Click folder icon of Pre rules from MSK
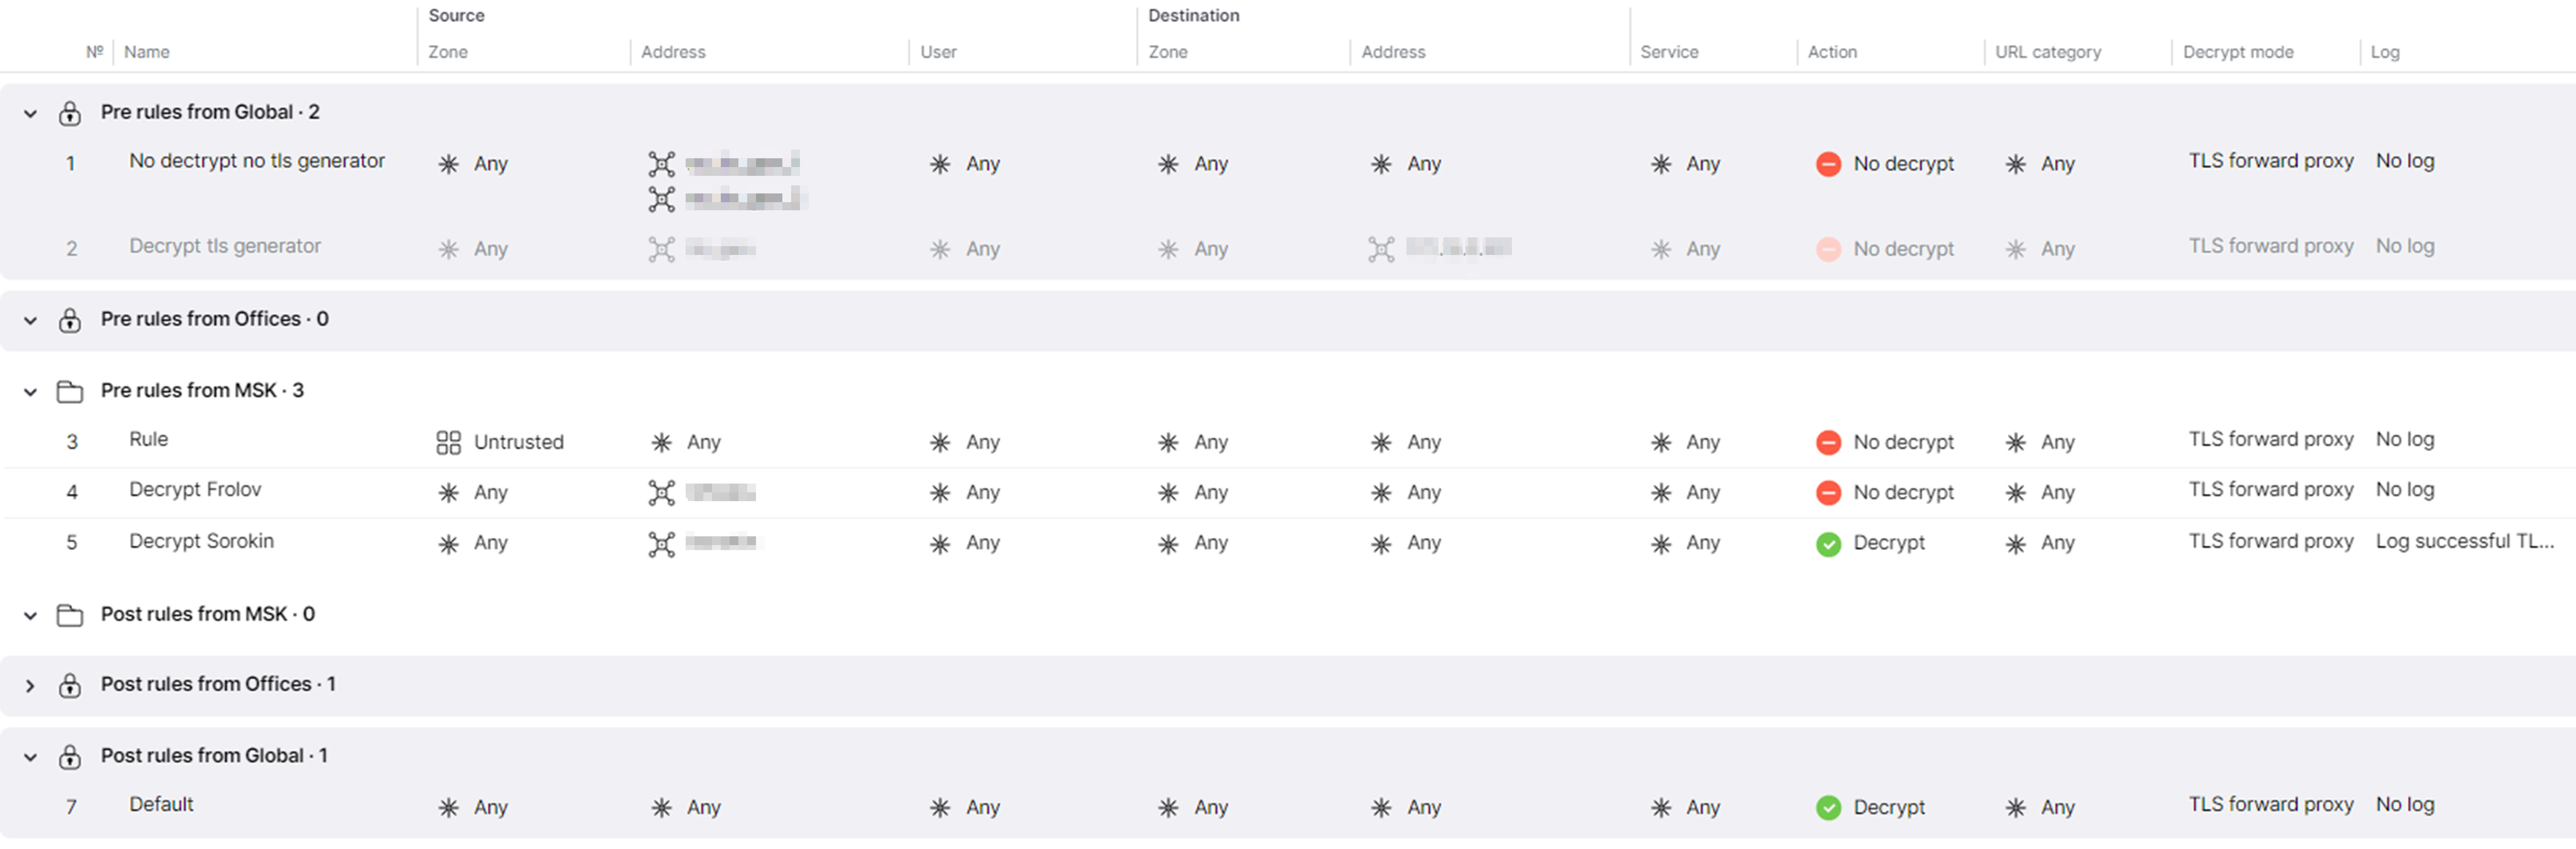This screenshot has height=849, width=2576. point(69,391)
